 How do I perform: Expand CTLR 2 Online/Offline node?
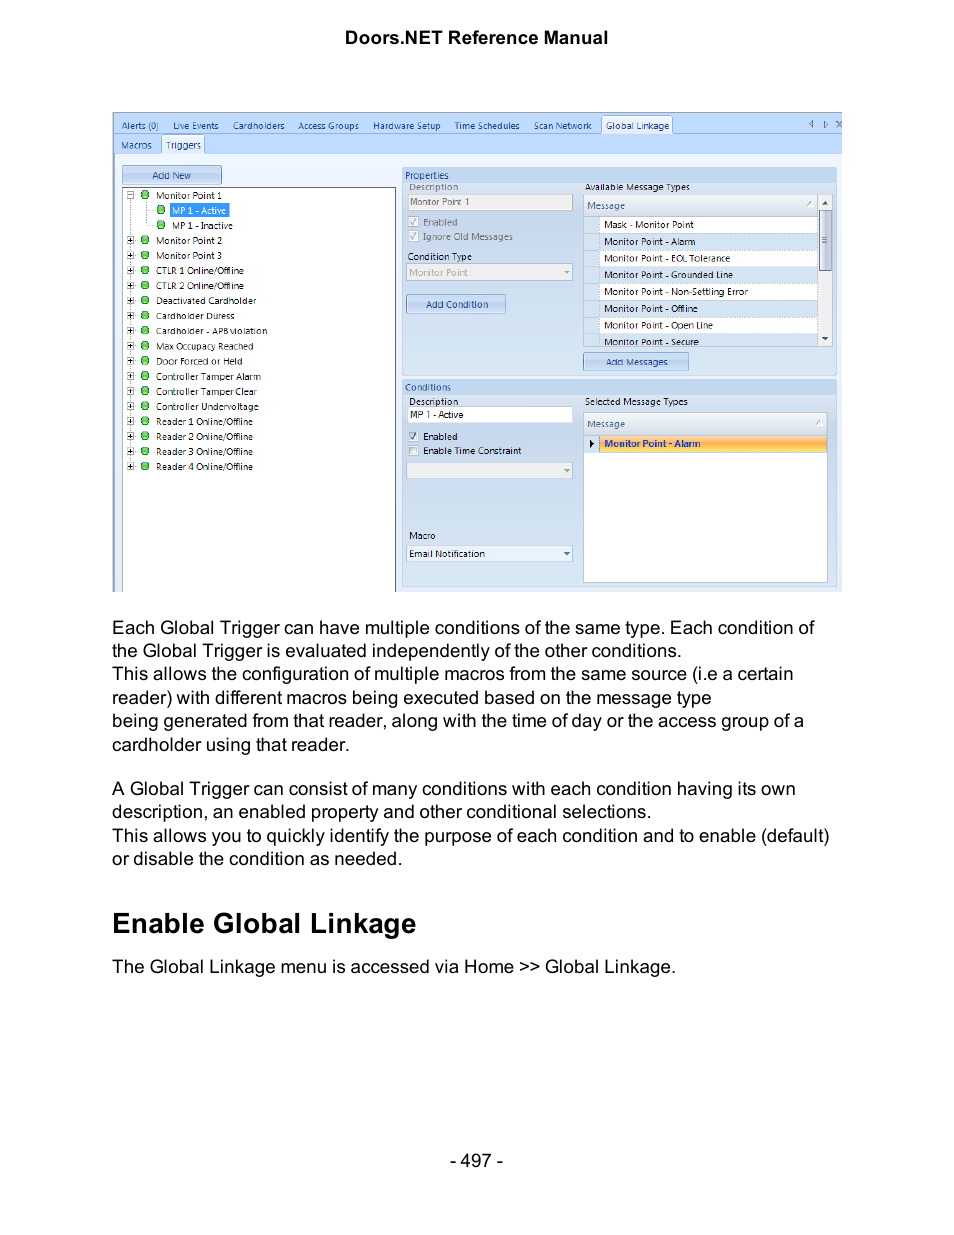[130, 286]
